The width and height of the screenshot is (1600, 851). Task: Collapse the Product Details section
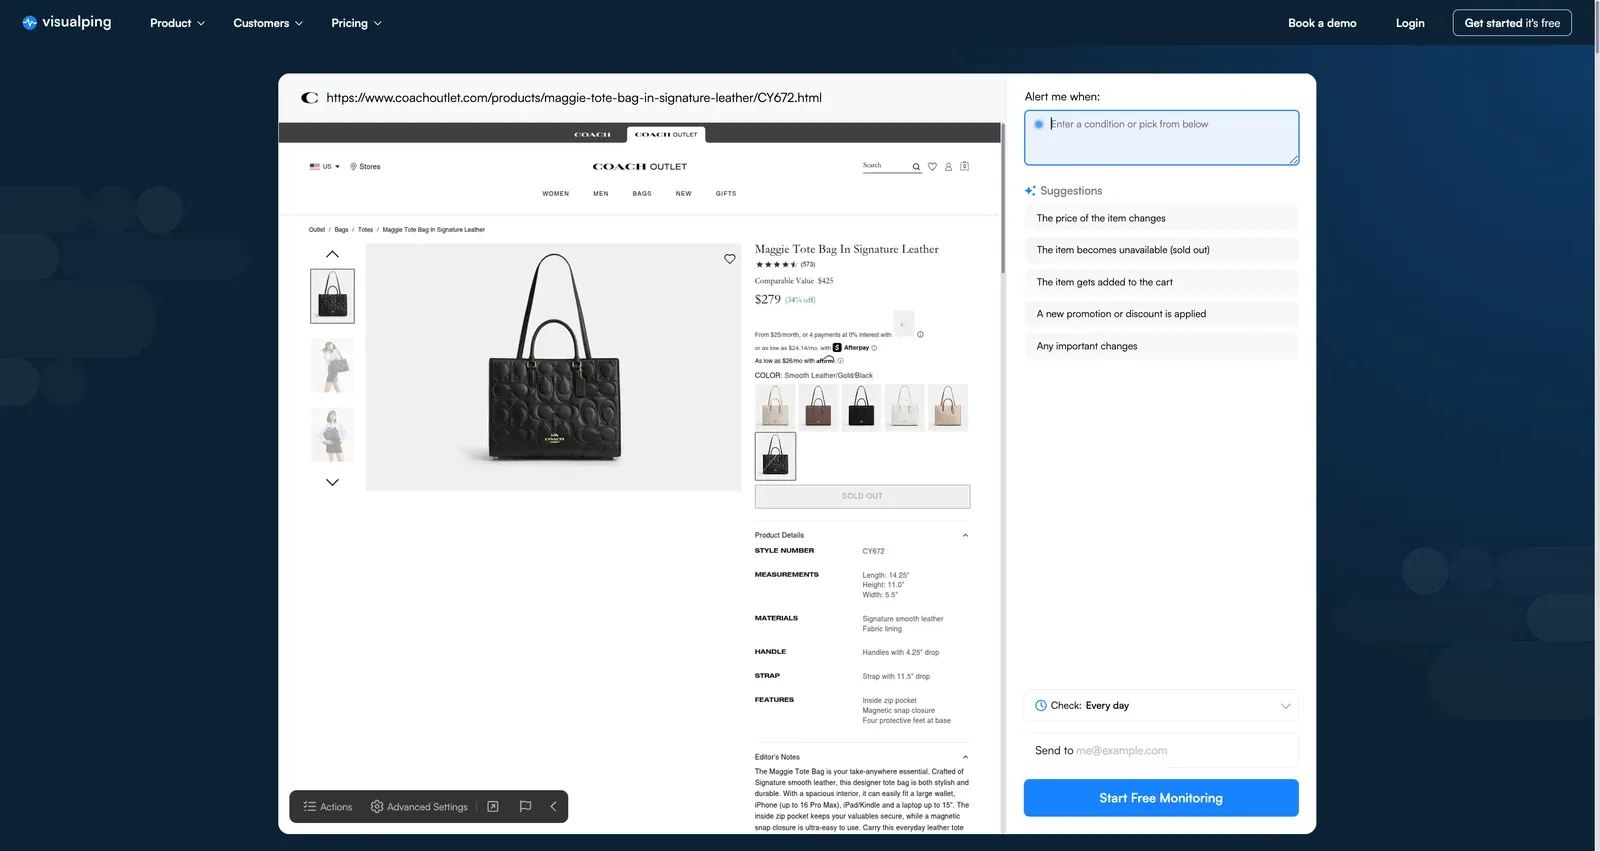(x=965, y=535)
